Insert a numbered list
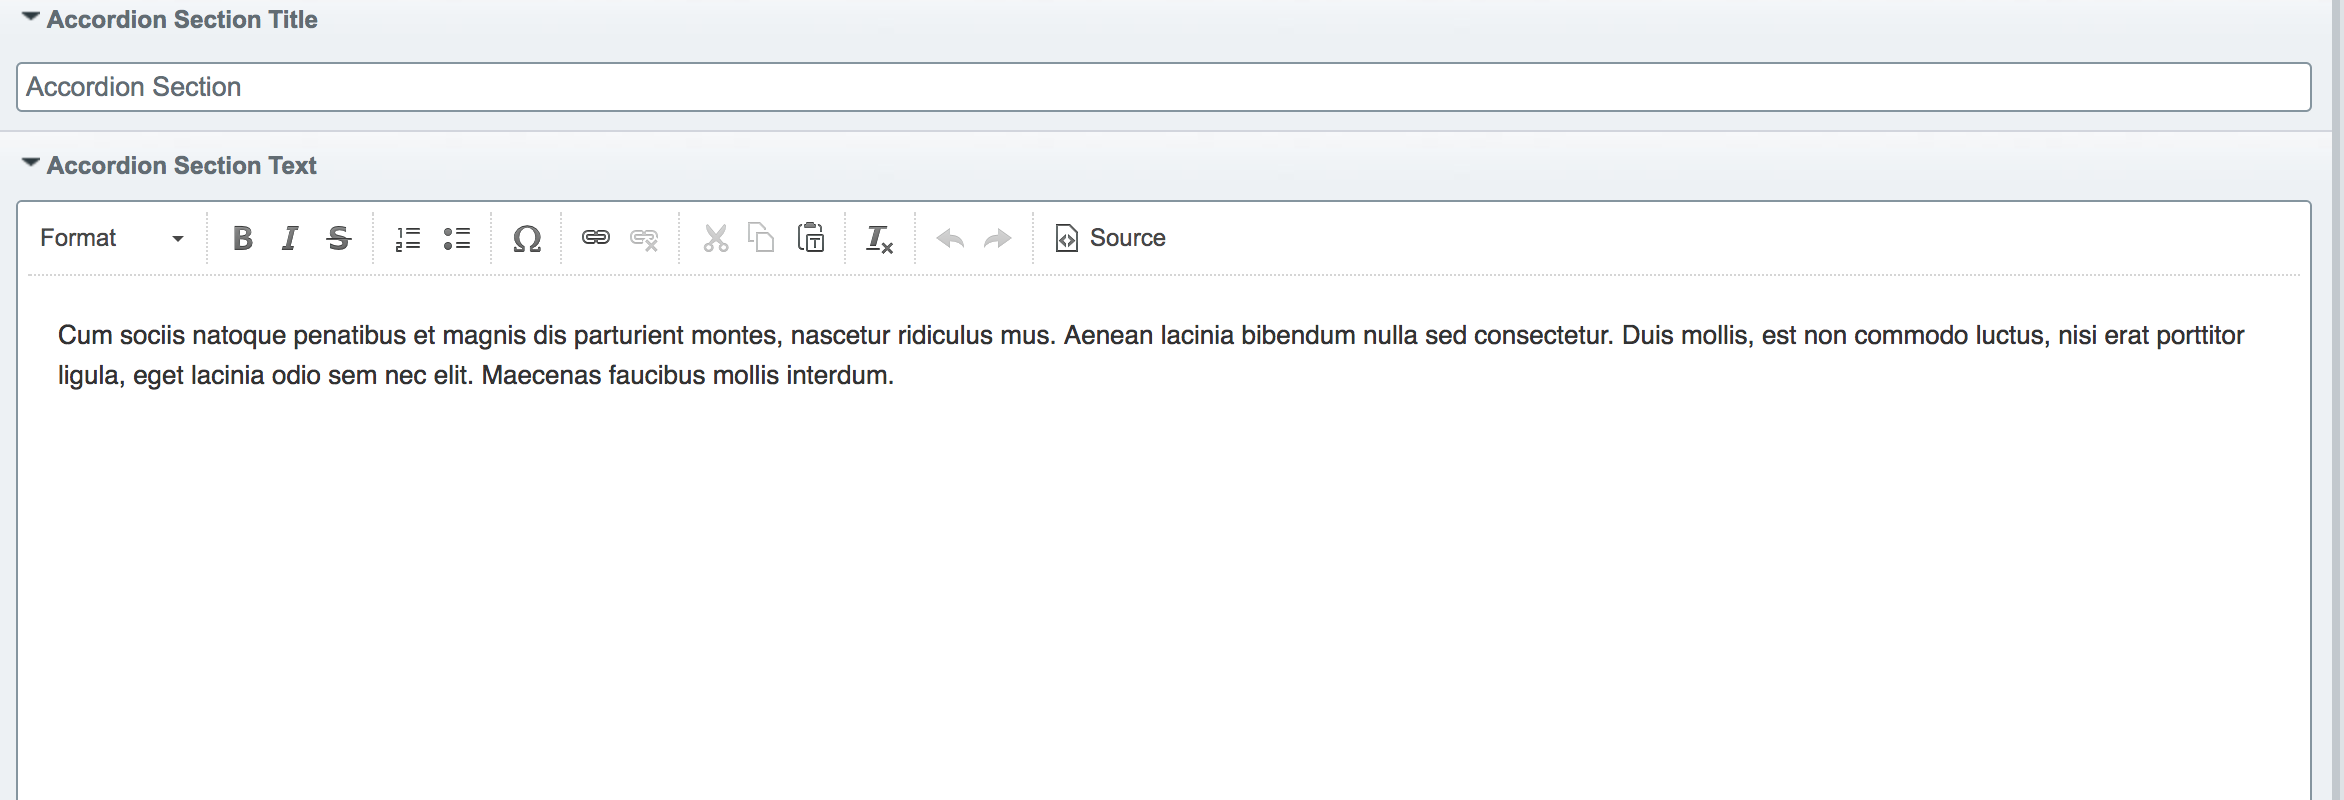Viewport: 2344px width, 800px height. [408, 238]
